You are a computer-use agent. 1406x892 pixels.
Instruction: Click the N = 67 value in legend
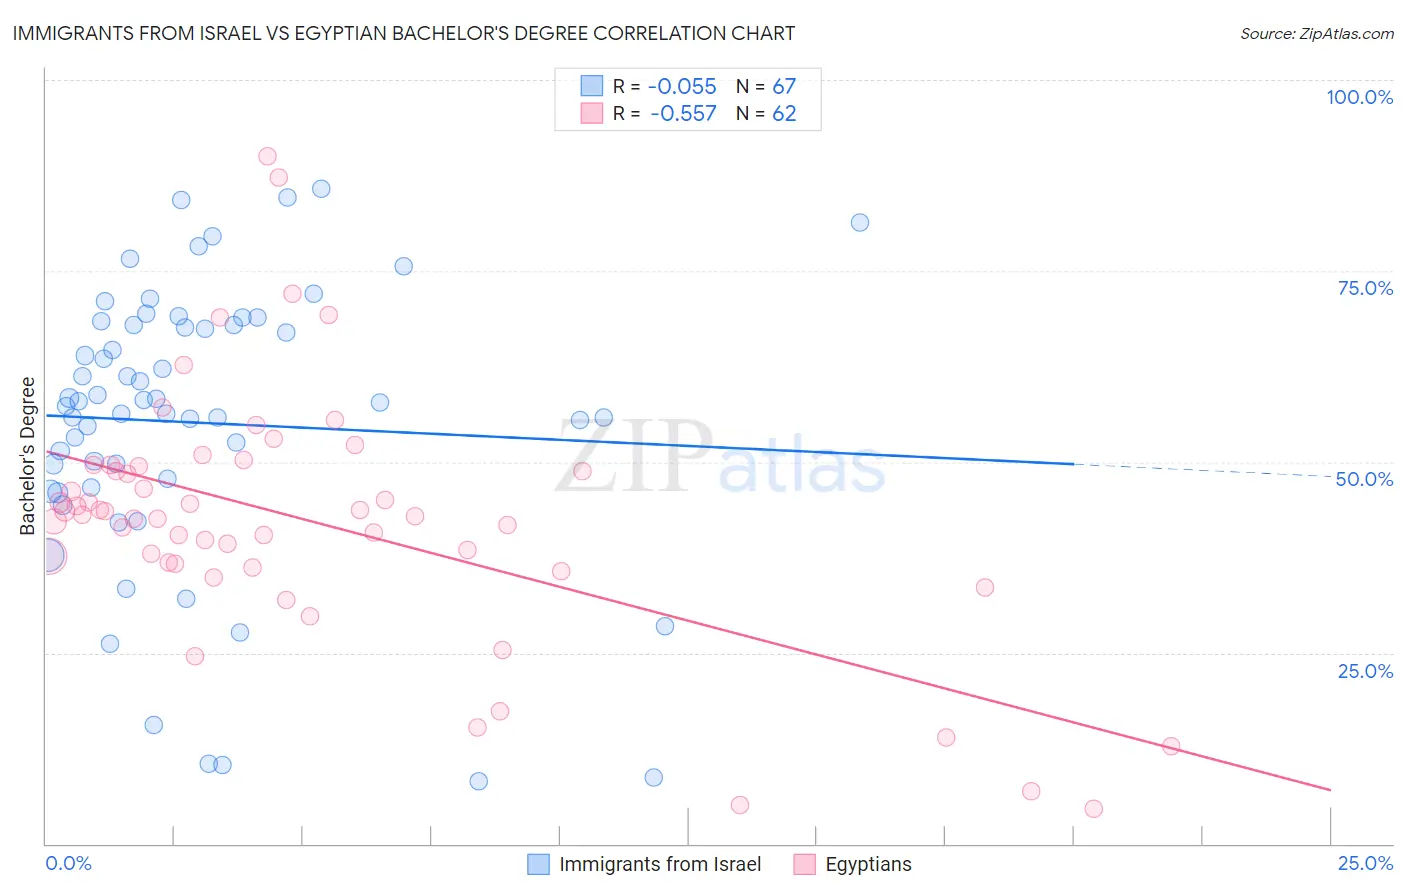pos(766,86)
